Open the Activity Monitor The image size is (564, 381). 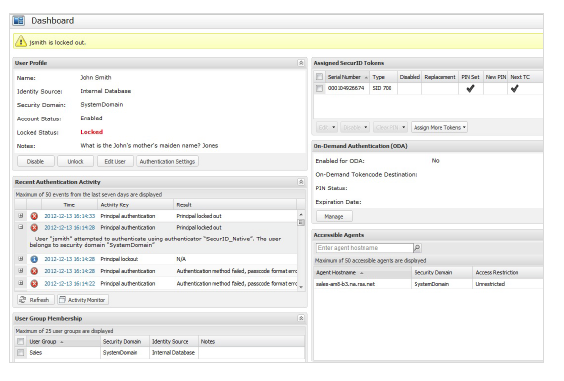coord(83,300)
